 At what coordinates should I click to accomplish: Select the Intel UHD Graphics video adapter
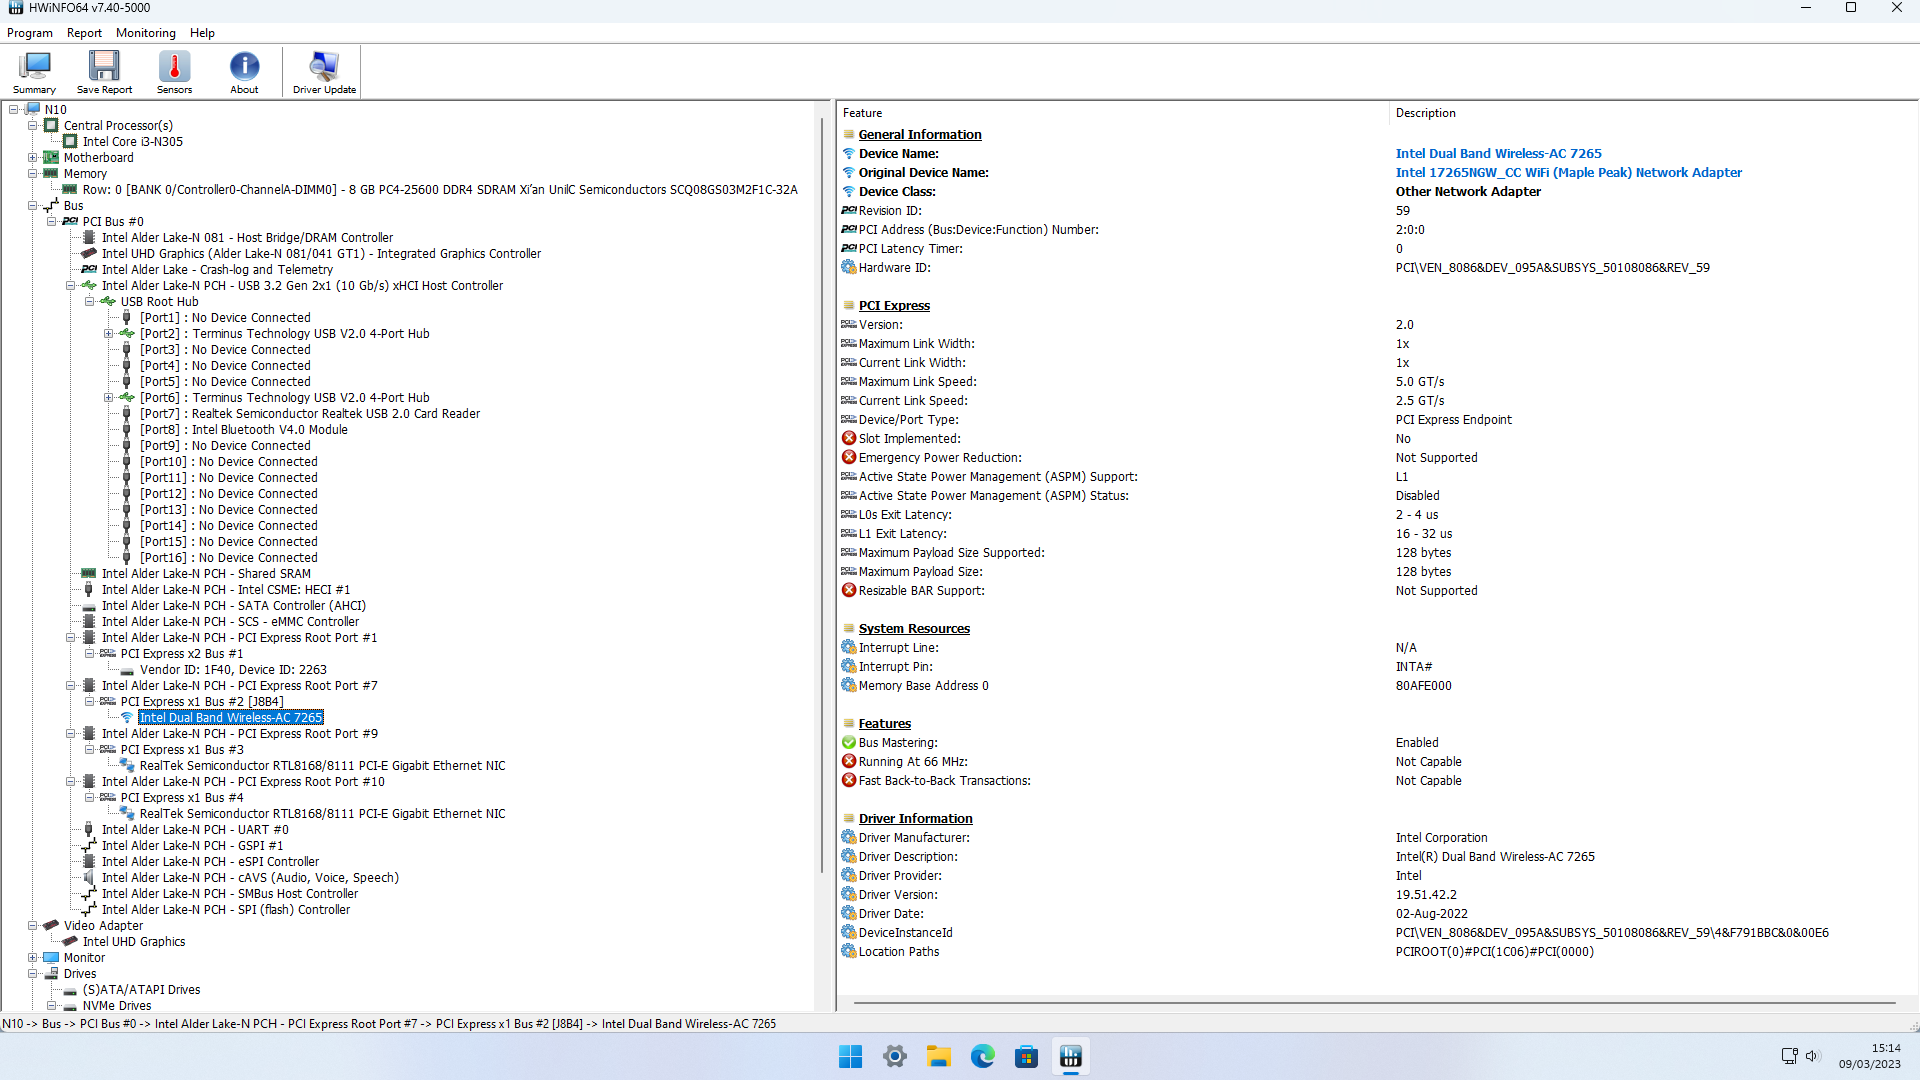tap(133, 942)
